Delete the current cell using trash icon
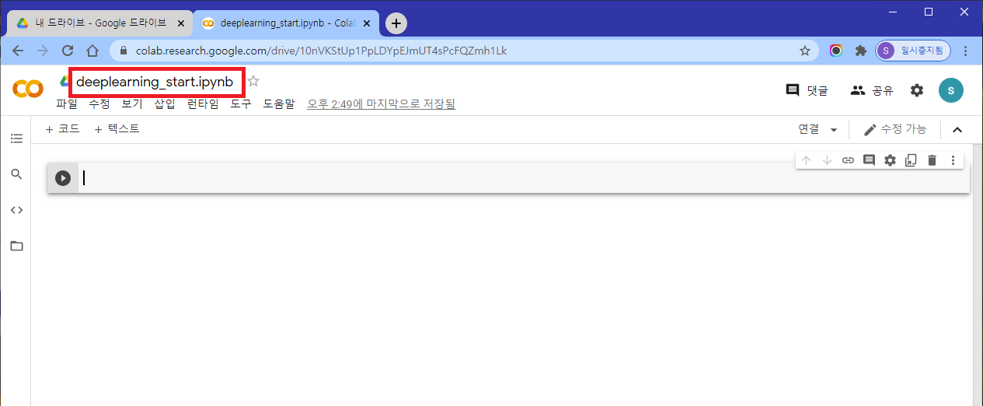The width and height of the screenshot is (983, 406). tap(932, 160)
